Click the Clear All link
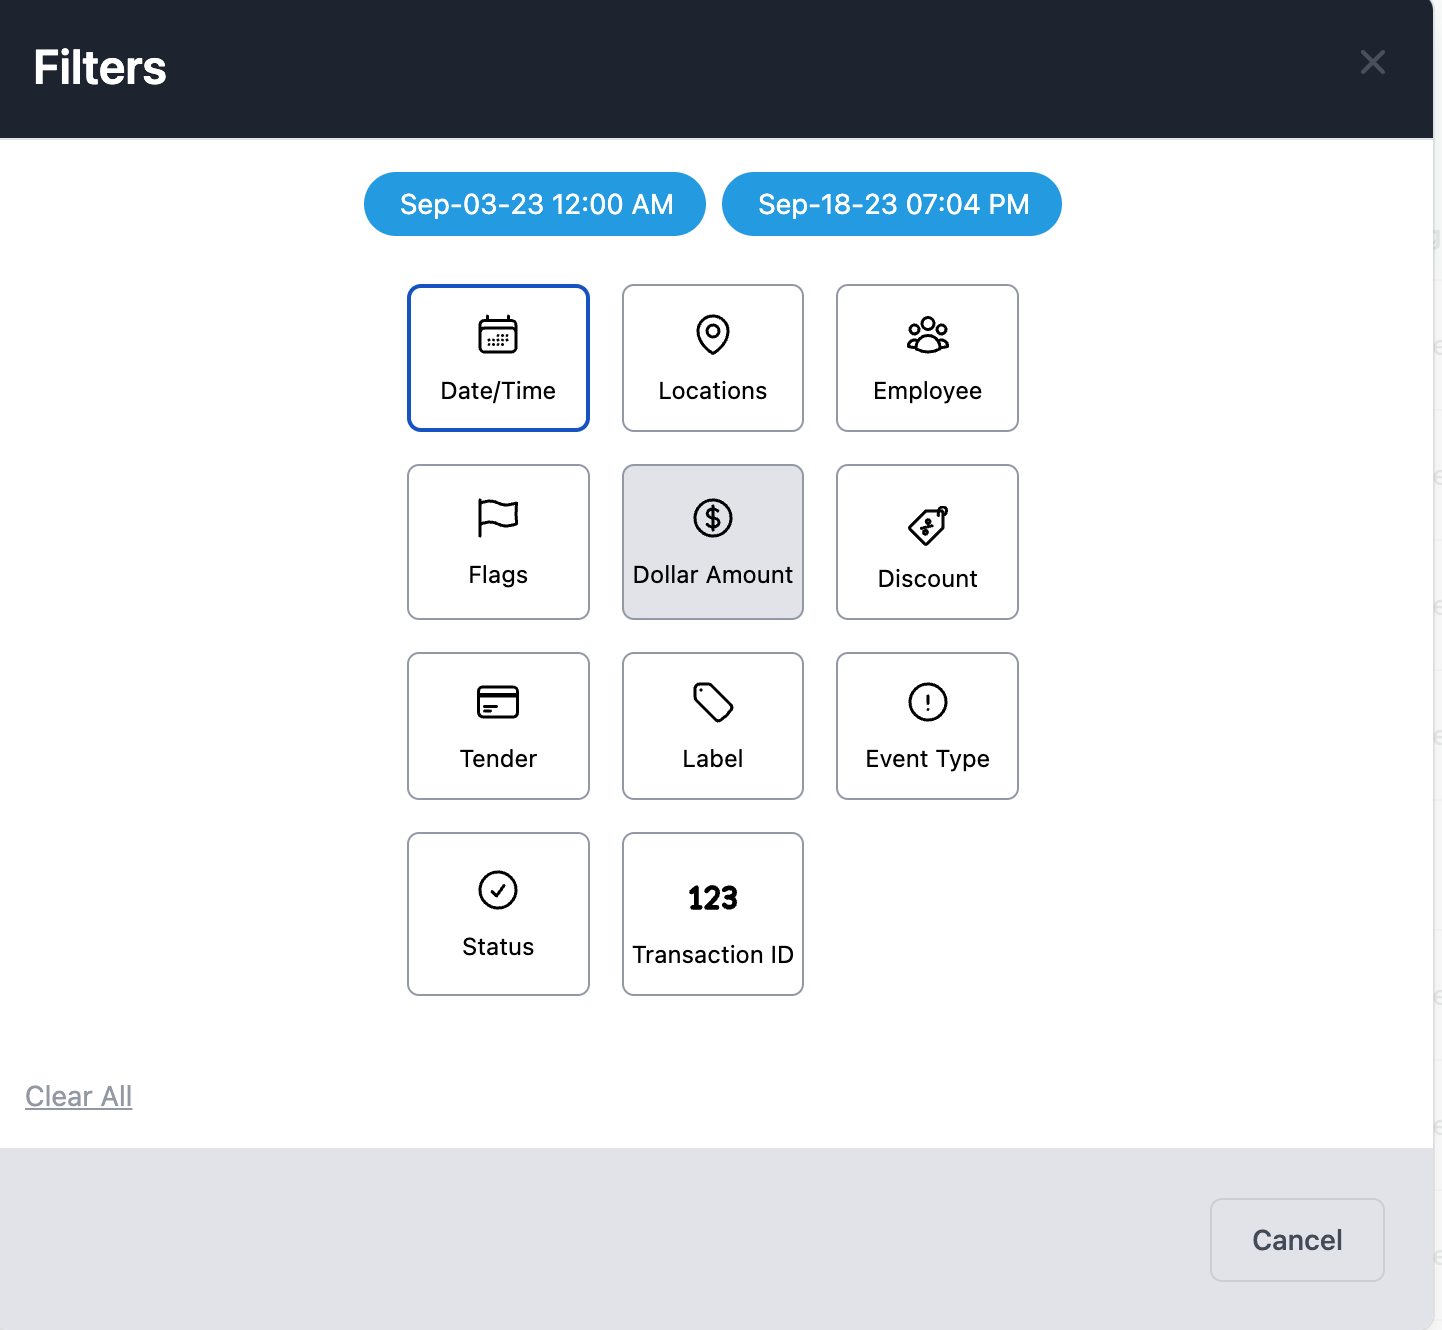This screenshot has height=1330, width=1442. pos(79,1097)
